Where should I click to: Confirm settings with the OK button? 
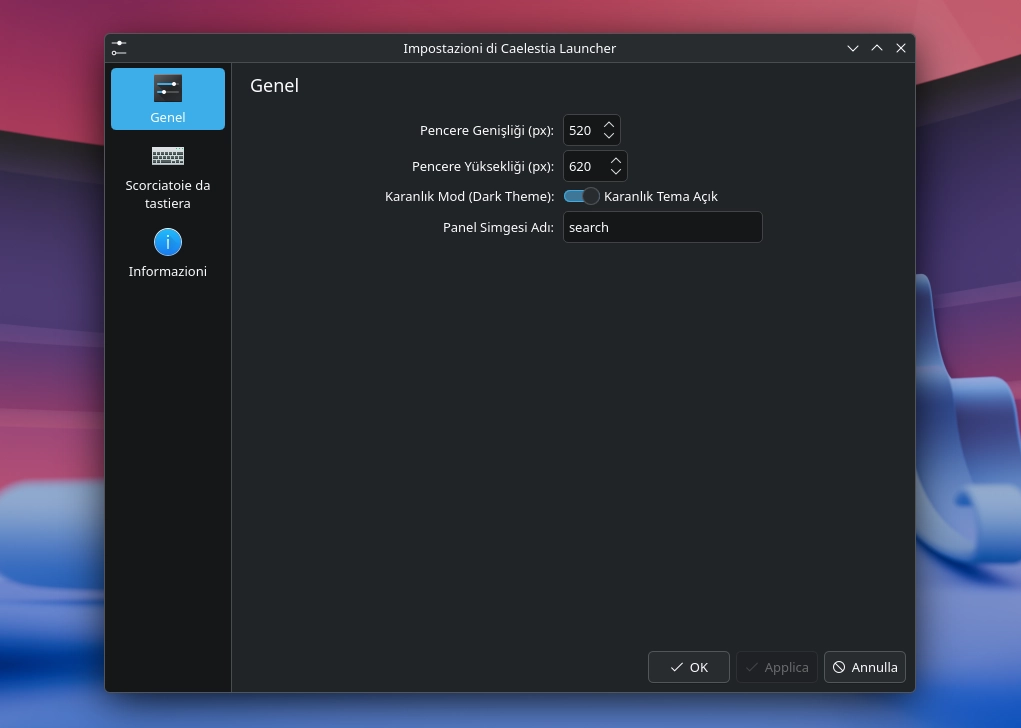tap(688, 667)
